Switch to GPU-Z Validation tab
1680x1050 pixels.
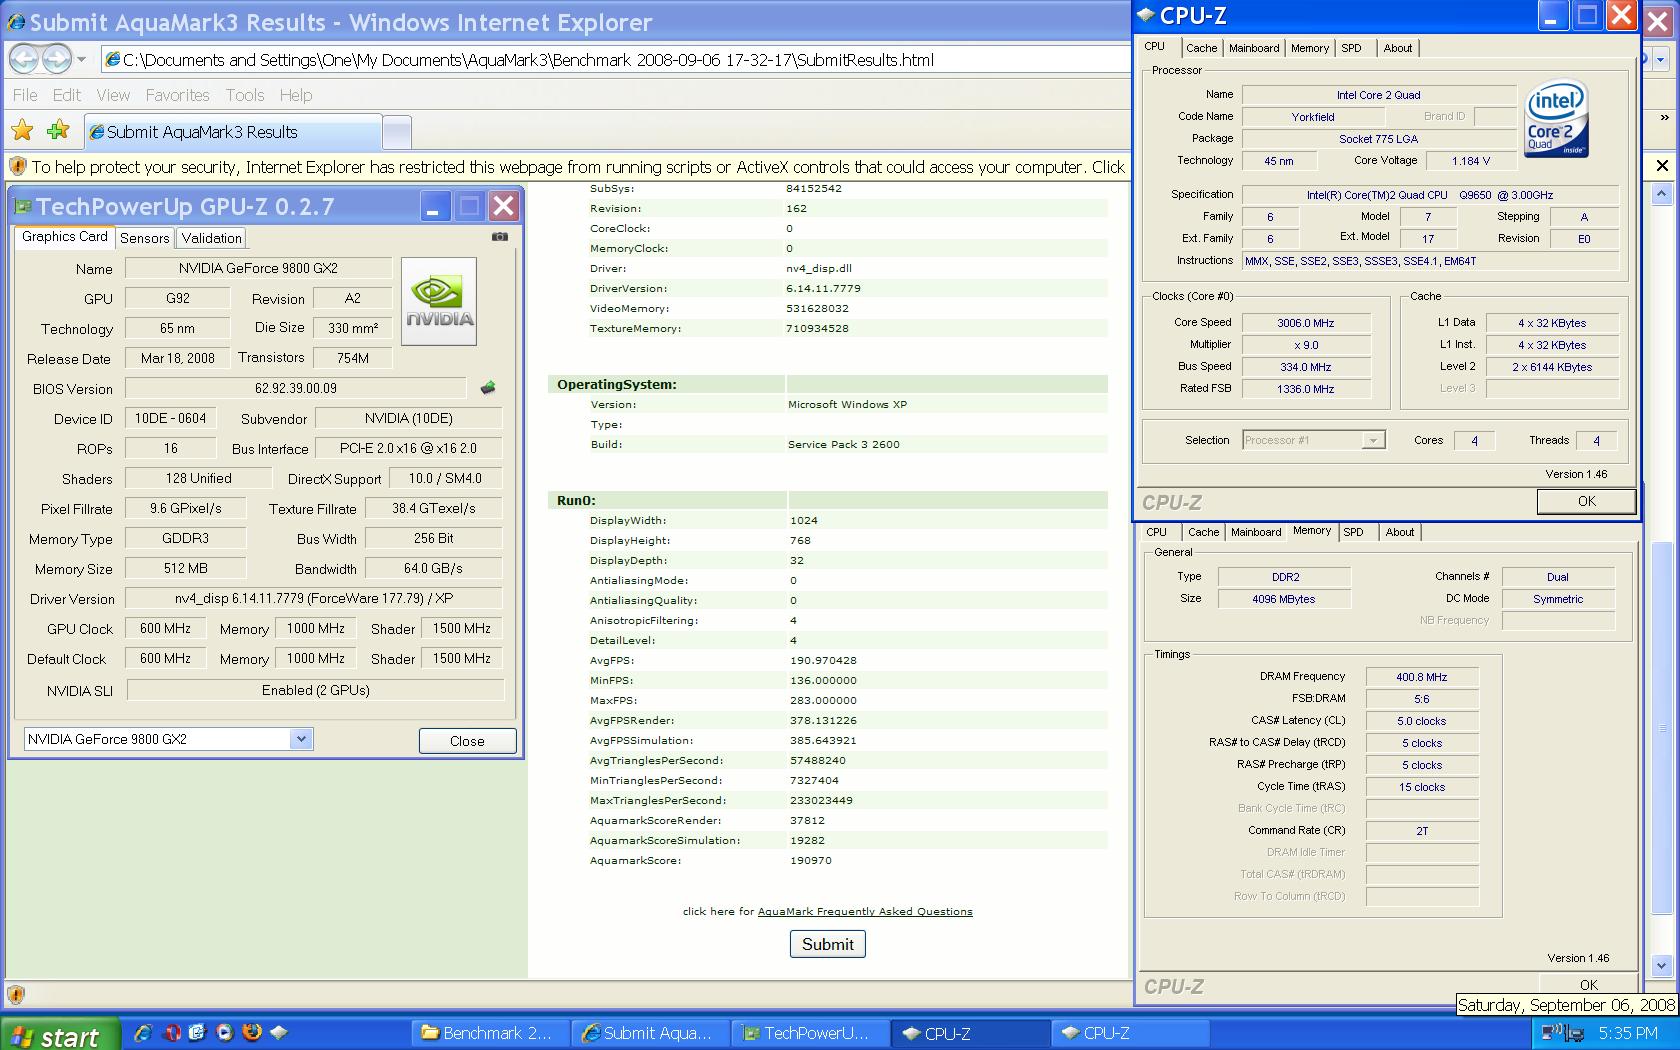(211, 238)
